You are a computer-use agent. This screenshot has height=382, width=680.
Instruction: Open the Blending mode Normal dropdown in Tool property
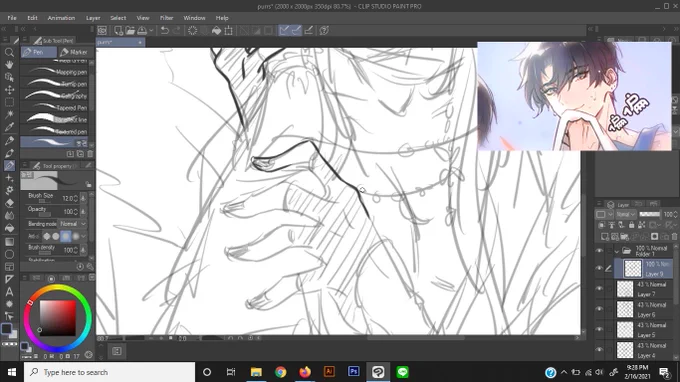click(73, 224)
